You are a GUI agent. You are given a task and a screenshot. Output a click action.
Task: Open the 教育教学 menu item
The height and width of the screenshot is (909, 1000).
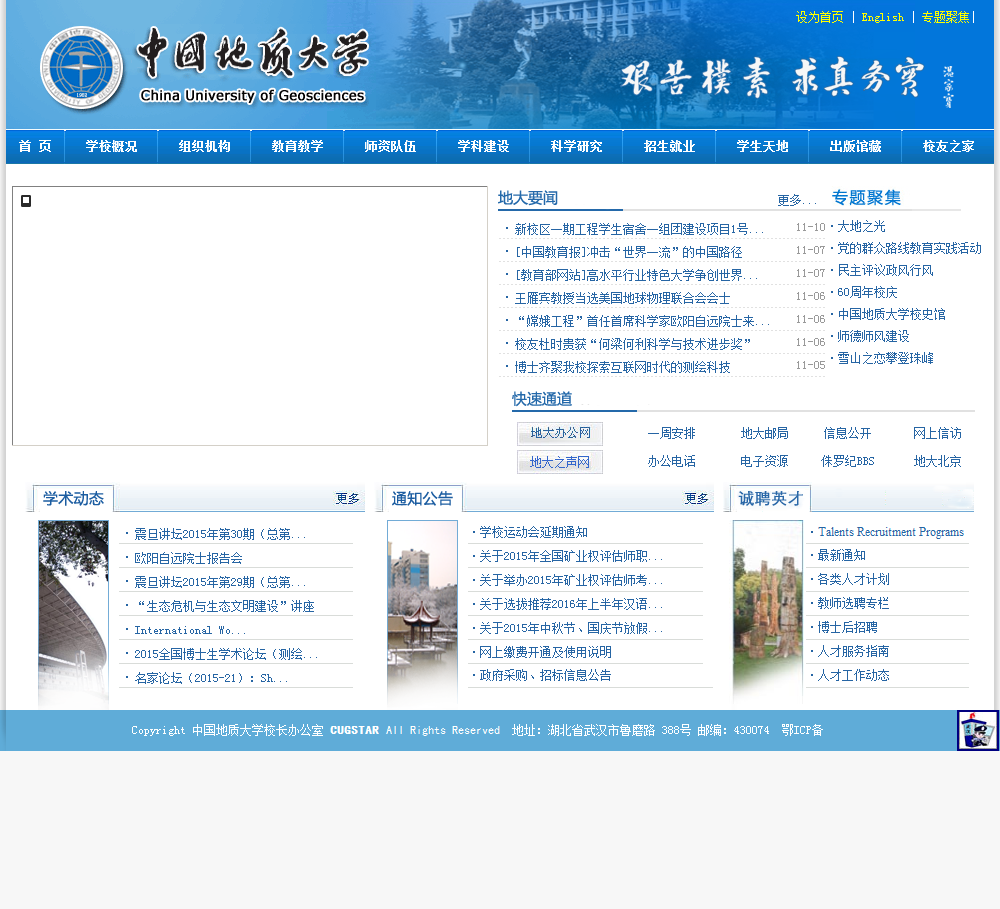[x=297, y=147]
